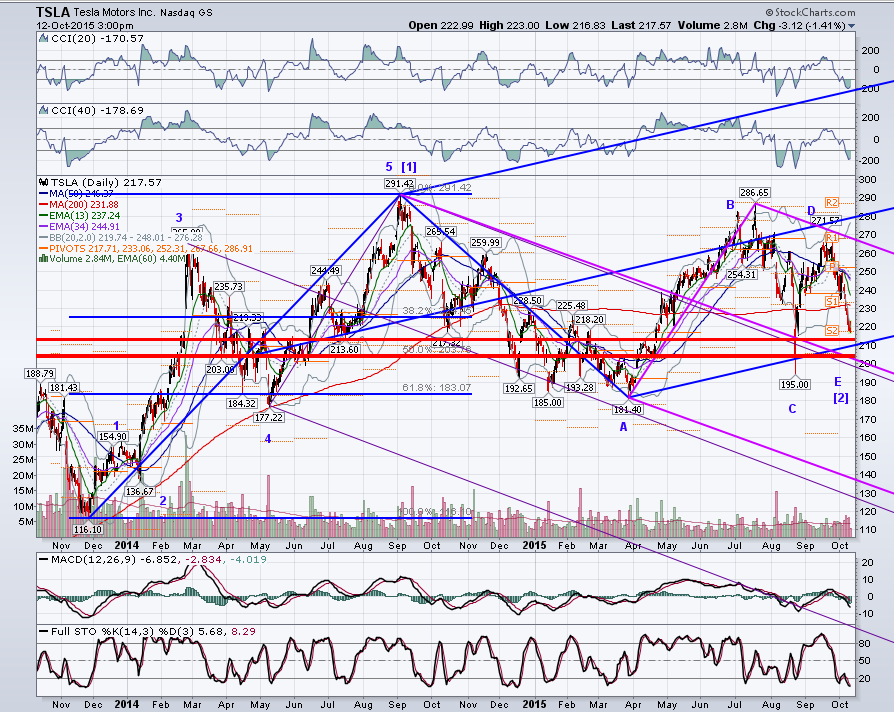Click the date 12-Oct-2015 3:00pm
The width and height of the screenshot is (894, 712).
click(x=84, y=26)
